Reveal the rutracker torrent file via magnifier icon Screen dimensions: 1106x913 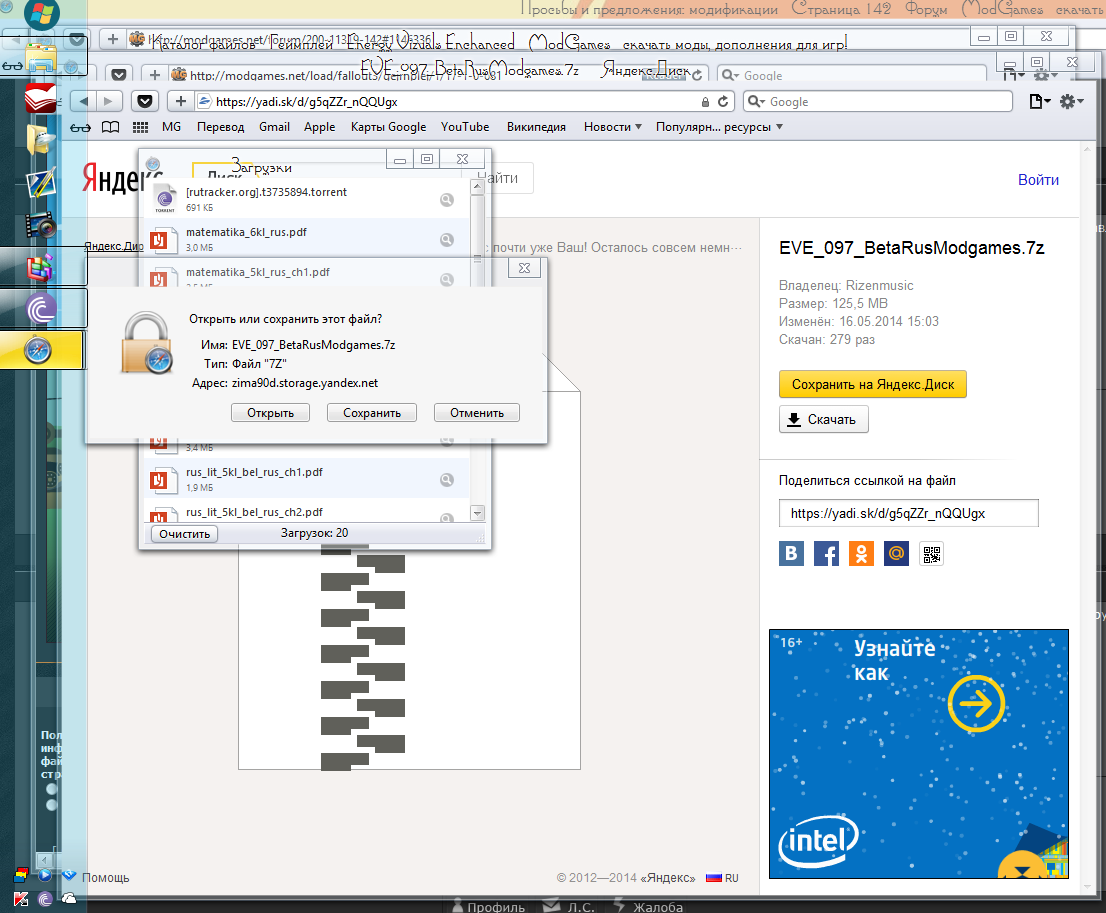point(446,200)
